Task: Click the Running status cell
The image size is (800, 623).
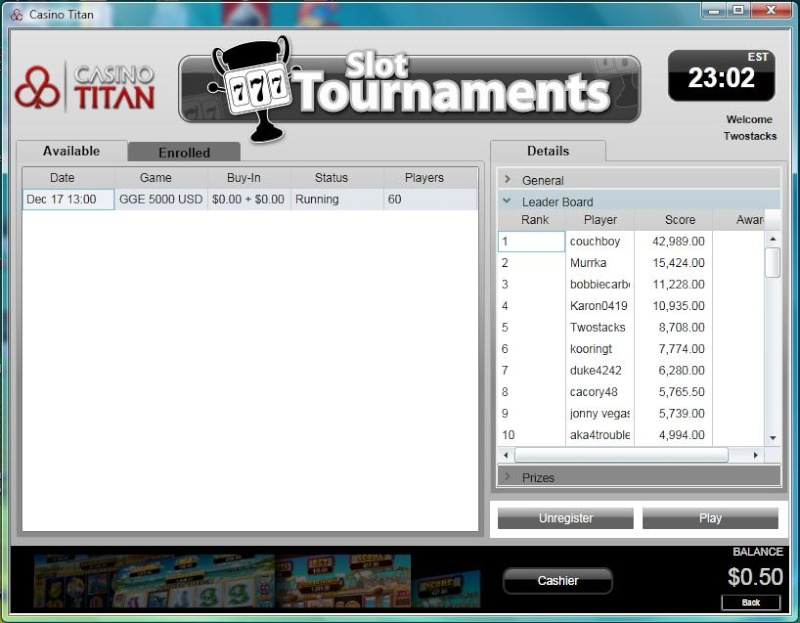Action: pos(337,199)
